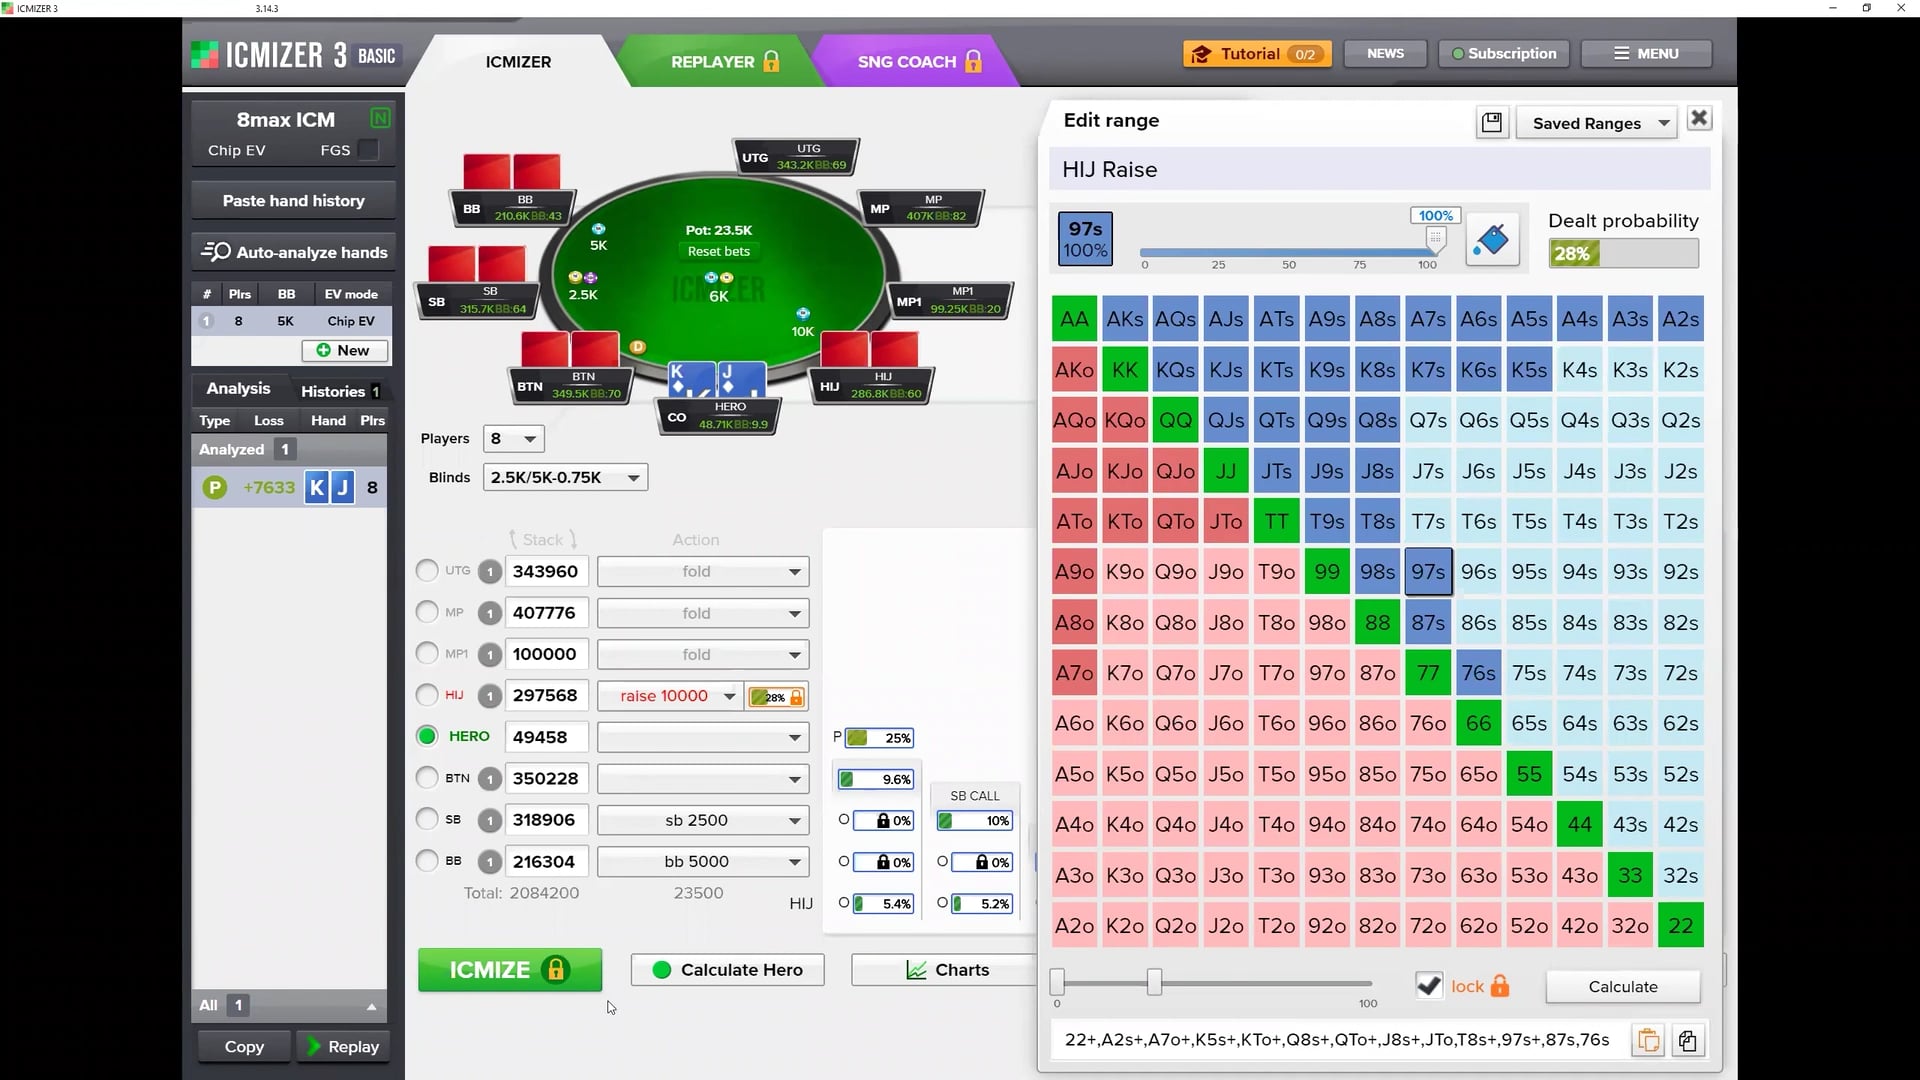Click the dealer button chip on table
The image size is (1920, 1080).
(638, 347)
